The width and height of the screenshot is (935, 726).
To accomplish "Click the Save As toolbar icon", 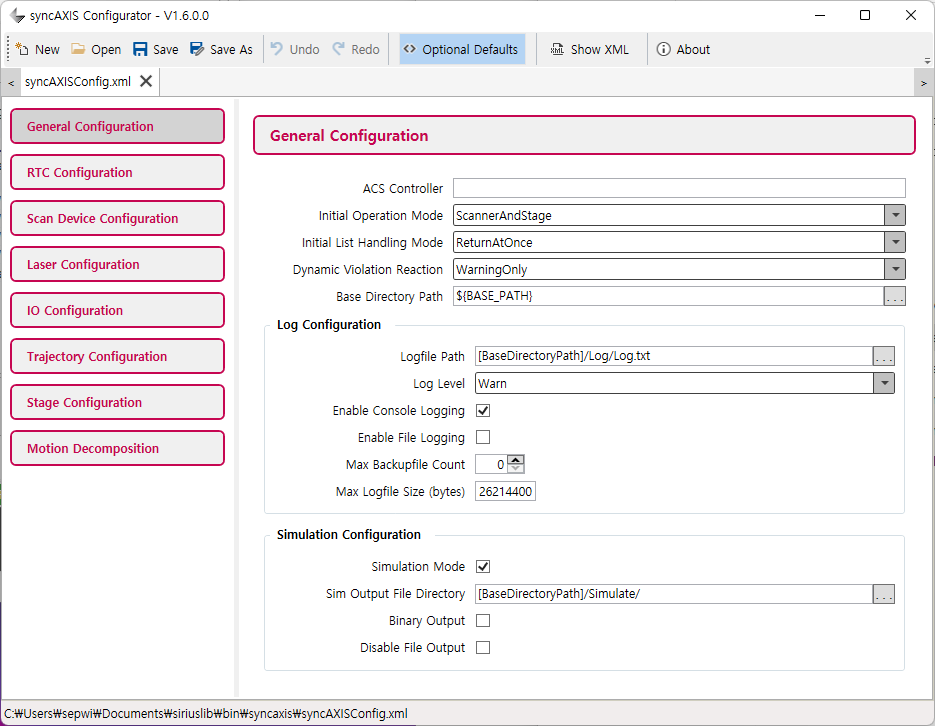I will coord(197,49).
